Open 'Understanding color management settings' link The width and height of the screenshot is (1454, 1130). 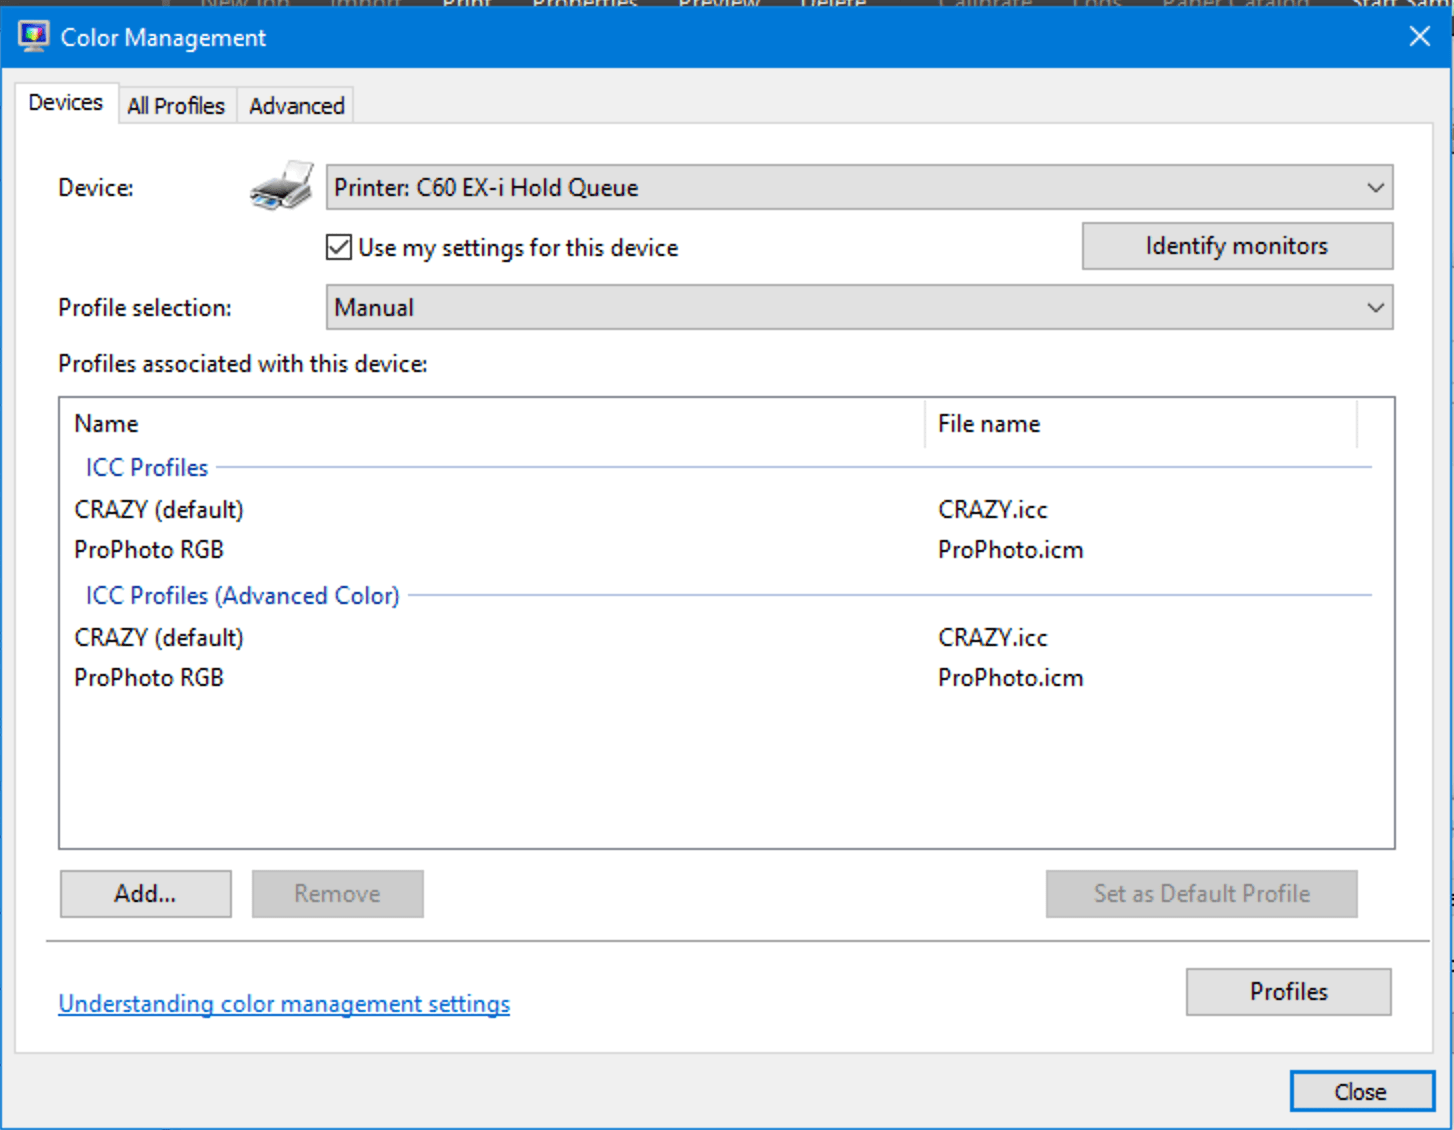click(284, 1003)
